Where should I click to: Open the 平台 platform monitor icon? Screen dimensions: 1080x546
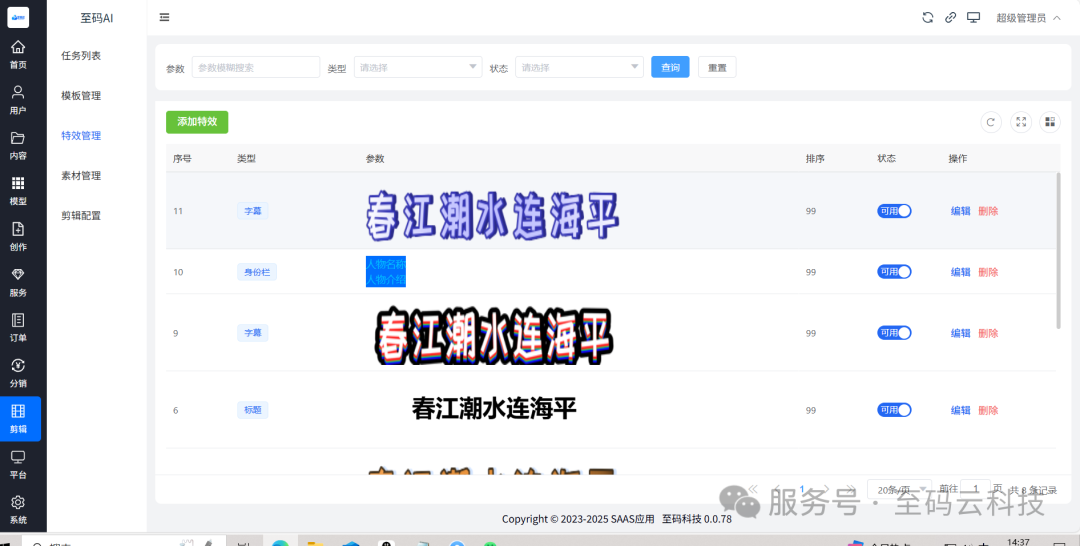coord(18,464)
